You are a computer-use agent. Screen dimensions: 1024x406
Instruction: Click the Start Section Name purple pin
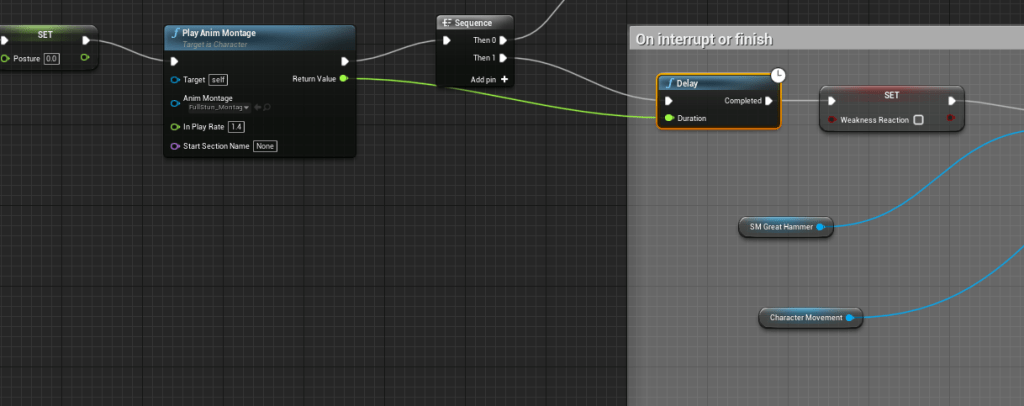click(x=175, y=146)
